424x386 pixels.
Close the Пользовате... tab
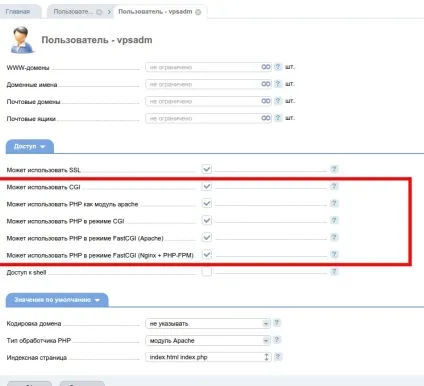point(99,12)
